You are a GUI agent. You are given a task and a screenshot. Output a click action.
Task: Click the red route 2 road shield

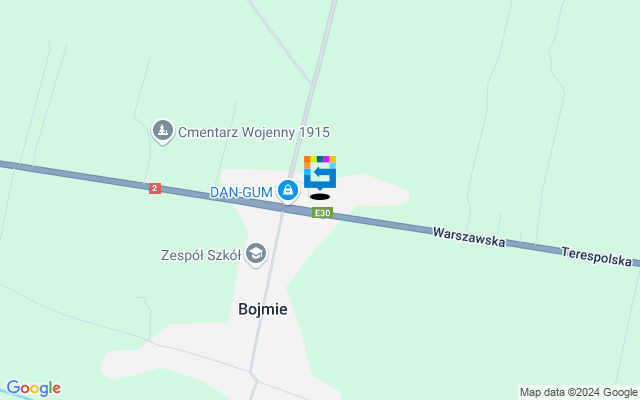click(x=155, y=188)
